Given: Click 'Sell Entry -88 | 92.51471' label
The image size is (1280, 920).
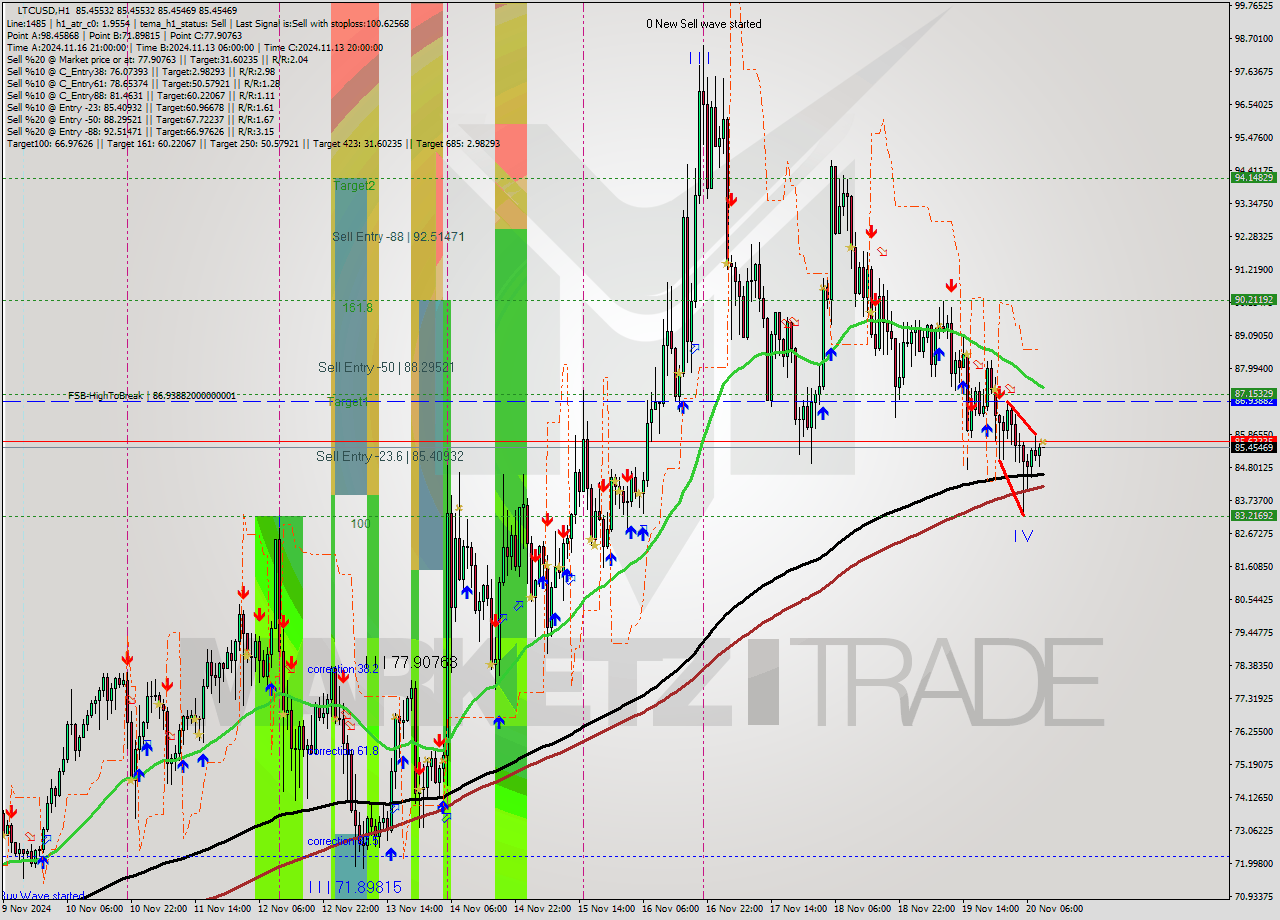Looking at the screenshot, I should pos(398,237).
